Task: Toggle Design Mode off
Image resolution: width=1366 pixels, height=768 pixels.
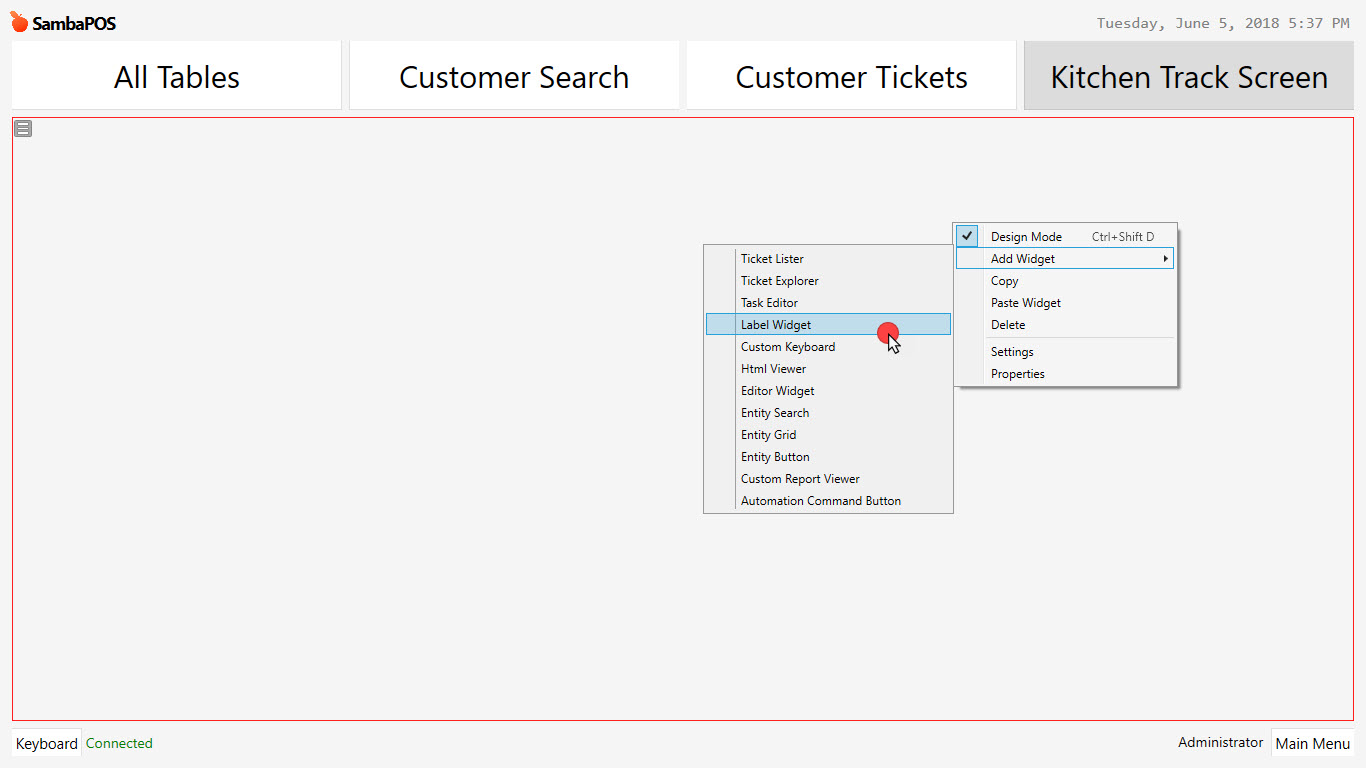Action: tap(1026, 236)
